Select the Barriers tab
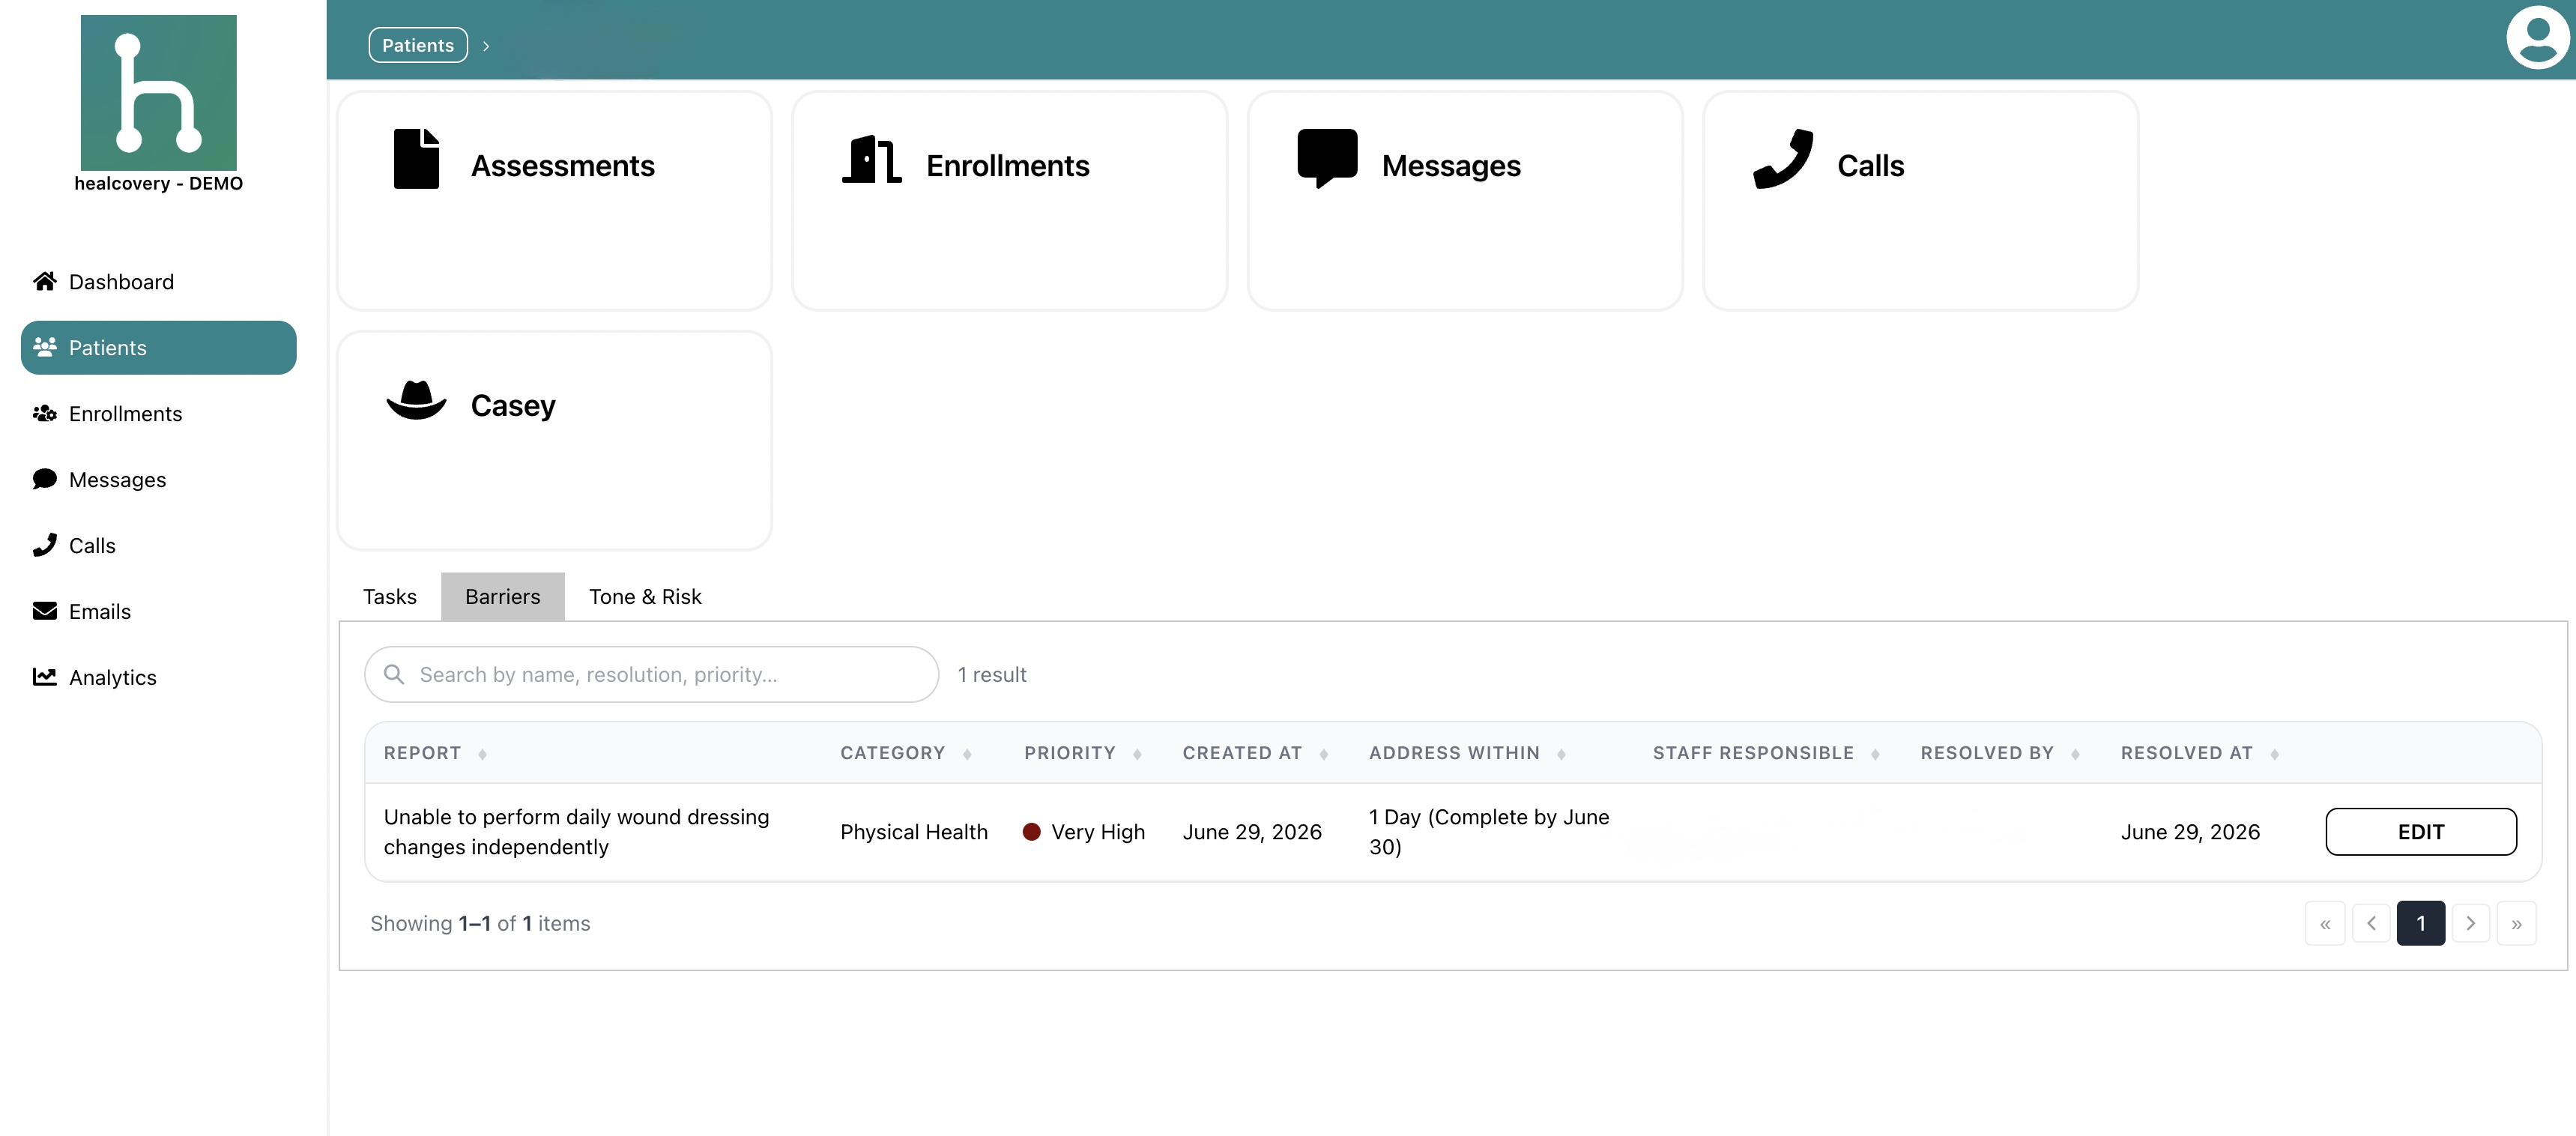Image resolution: width=2576 pixels, height=1136 pixels. (x=502, y=597)
